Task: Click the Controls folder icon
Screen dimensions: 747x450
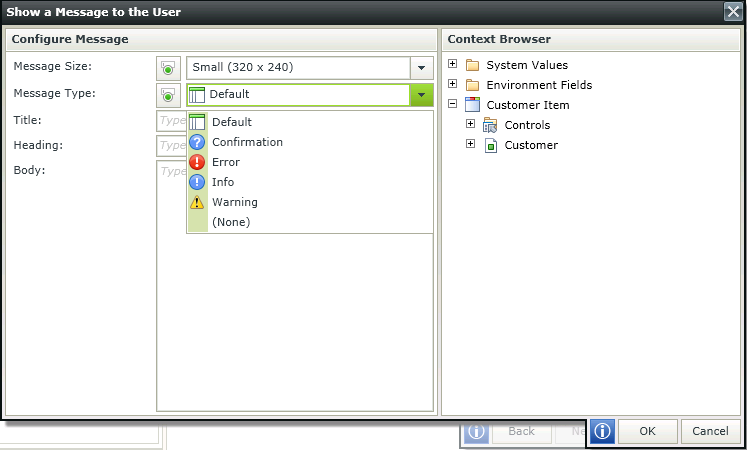Action: click(x=490, y=125)
